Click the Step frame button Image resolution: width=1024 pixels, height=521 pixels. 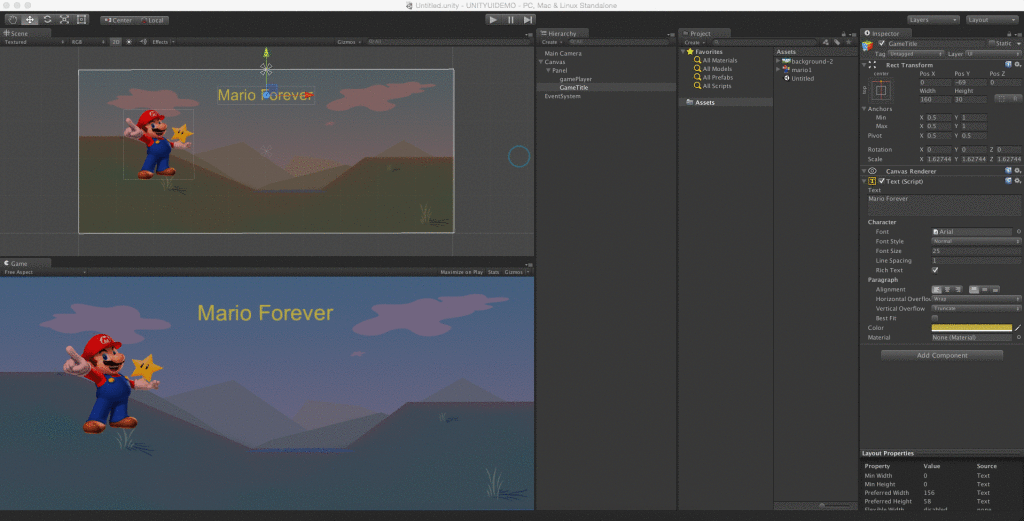[528, 20]
